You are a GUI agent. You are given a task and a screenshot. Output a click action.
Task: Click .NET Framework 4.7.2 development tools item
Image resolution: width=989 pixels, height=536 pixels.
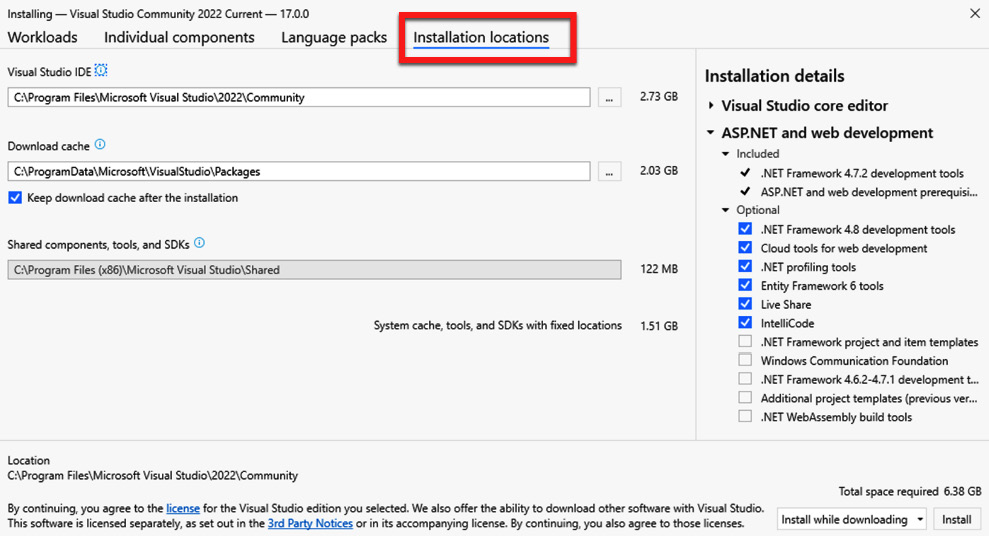pyautogui.click(x=862, y=173)
